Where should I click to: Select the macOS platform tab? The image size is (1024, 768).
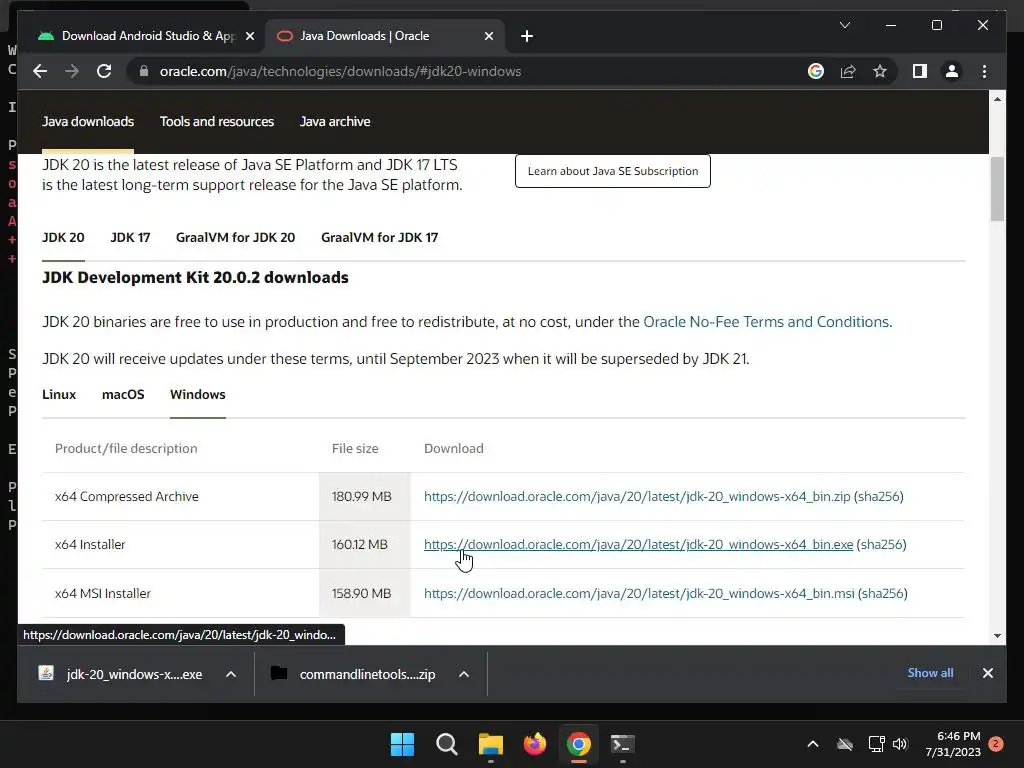[x=123, y=394]
